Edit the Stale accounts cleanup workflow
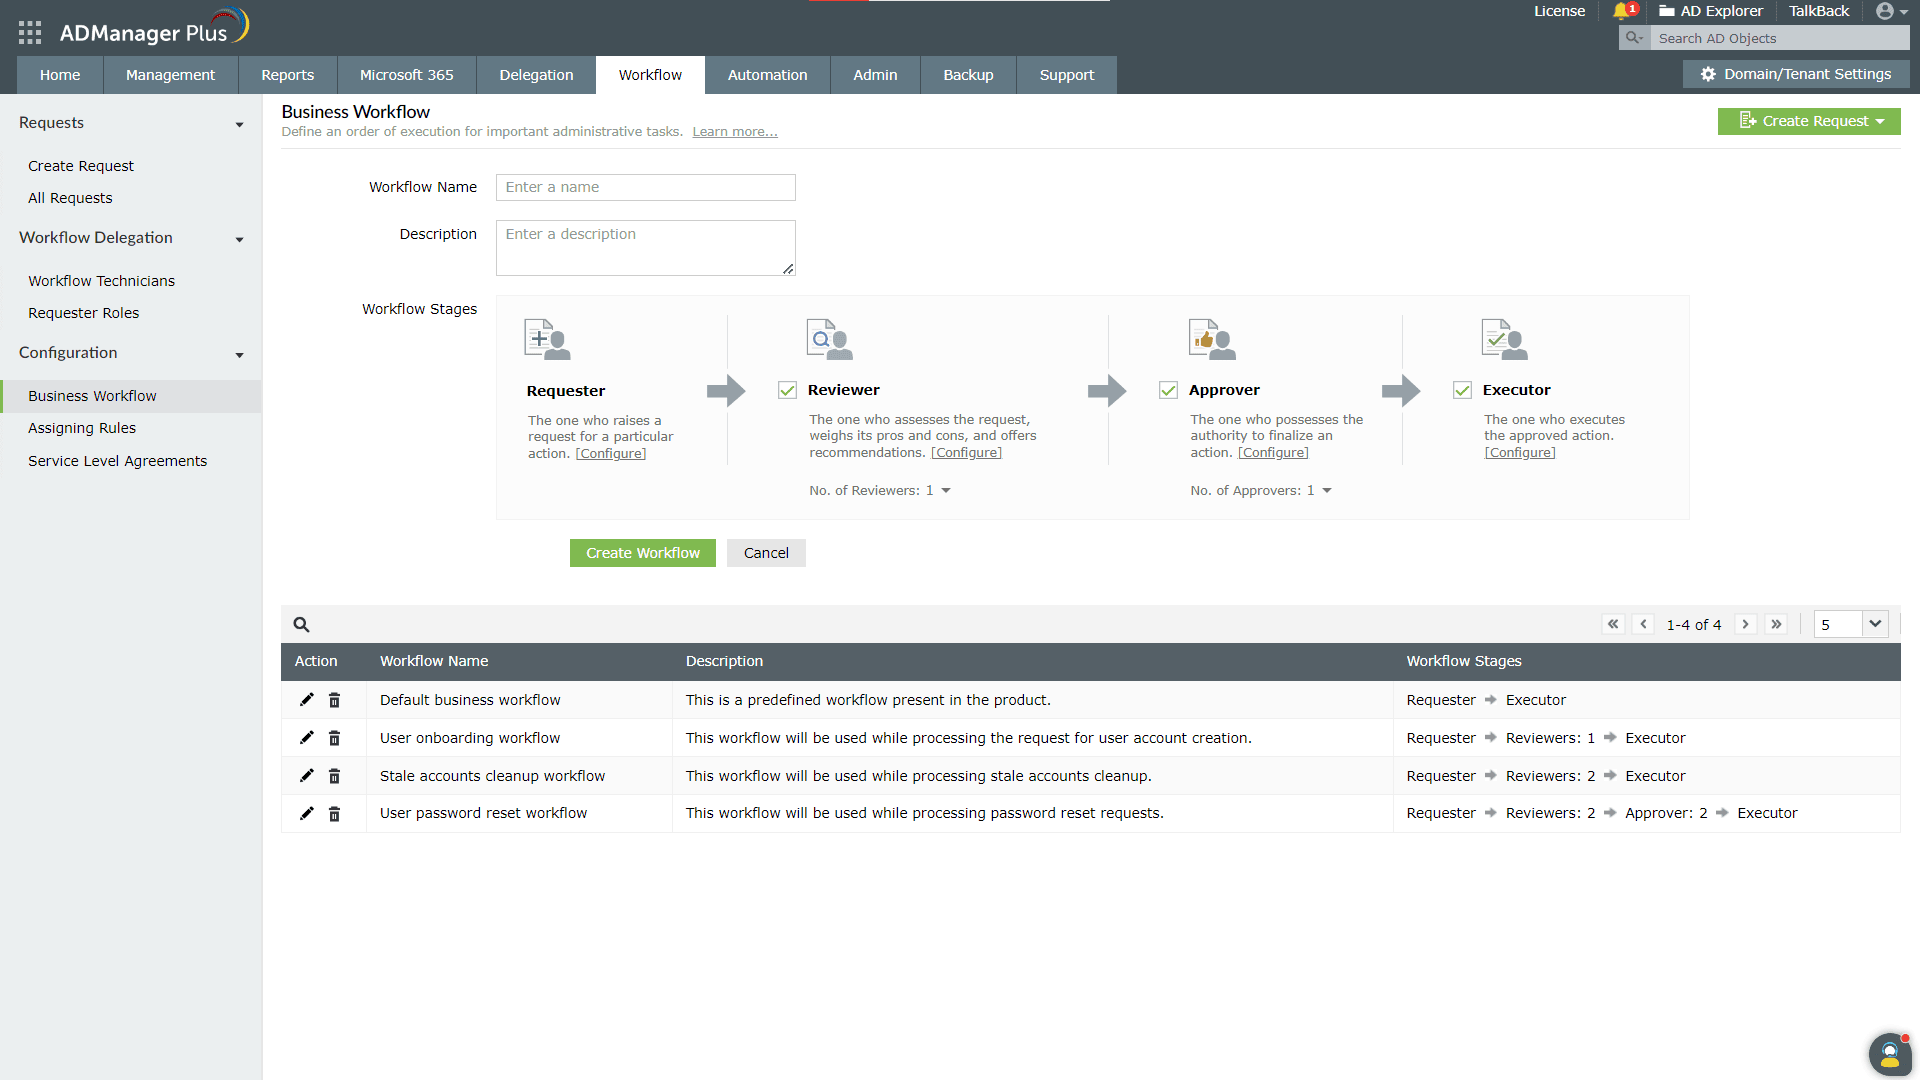Screen dimensions: 1920x1080 click(307, 776)
